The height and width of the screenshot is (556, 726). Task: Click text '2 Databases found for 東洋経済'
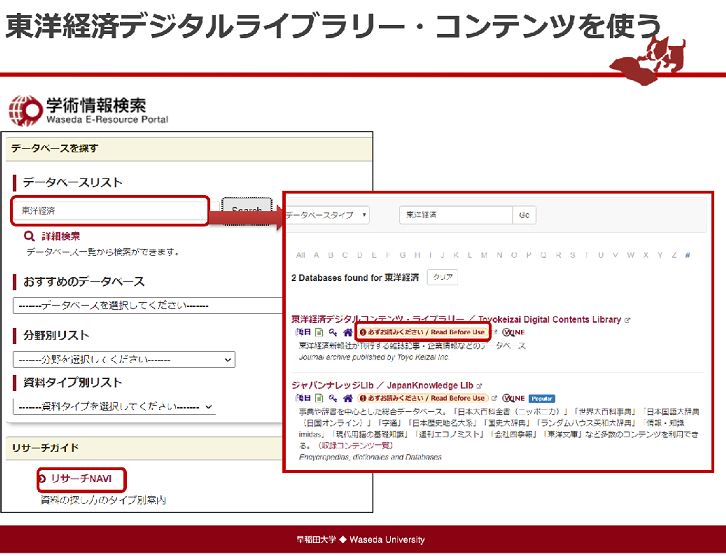(355, 278)
